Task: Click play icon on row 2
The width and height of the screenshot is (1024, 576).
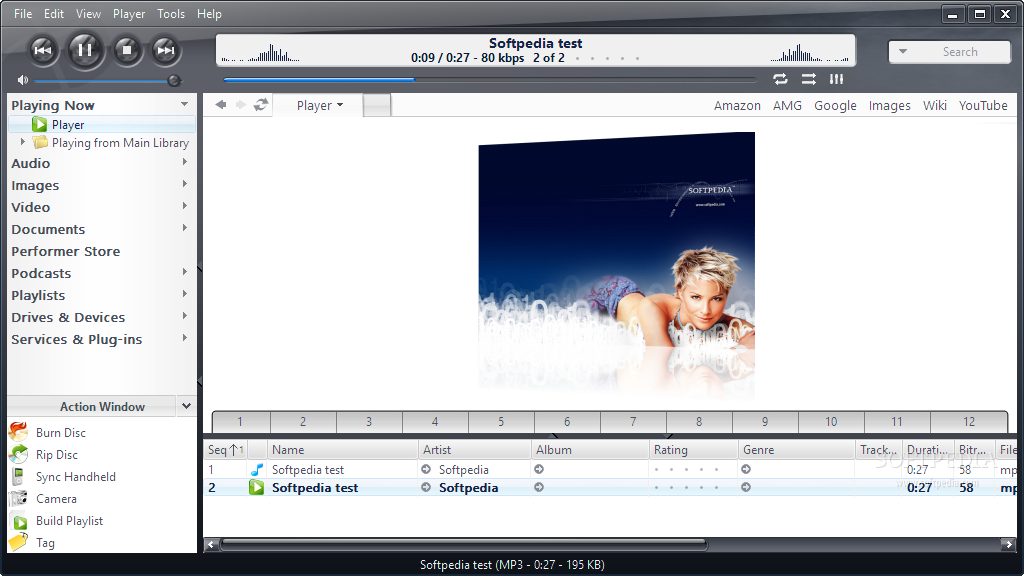Action: [257, 487]
